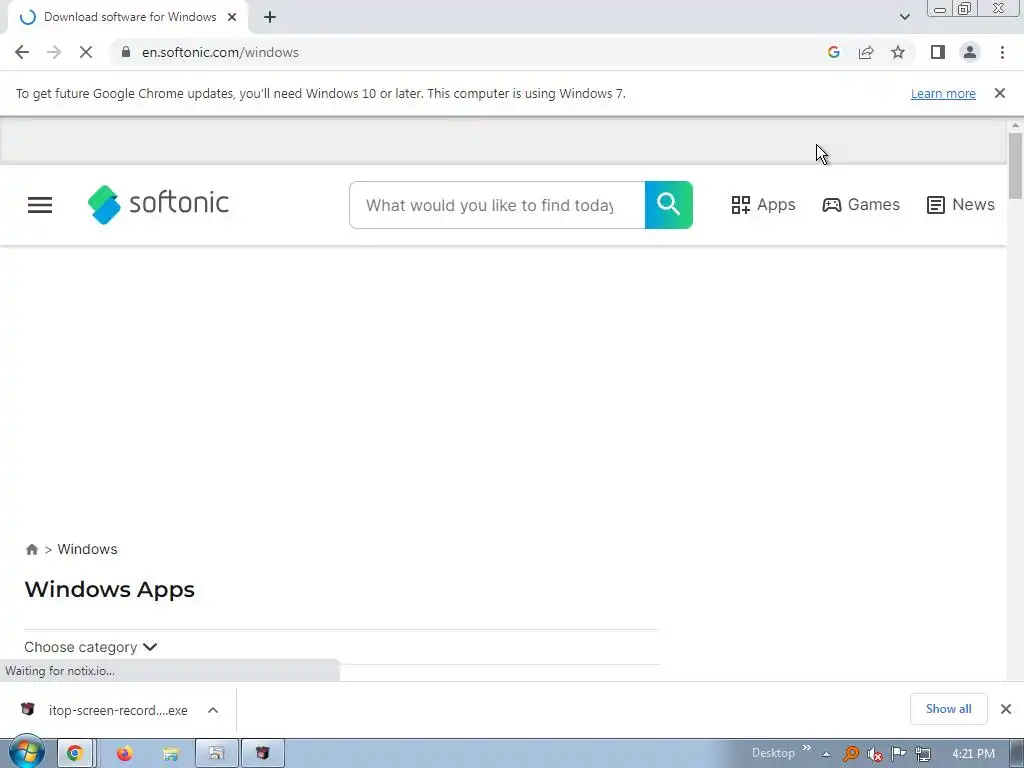Dismiss the Chrome update notification bar
This screenshot has width=1024, height=768.
999,93
